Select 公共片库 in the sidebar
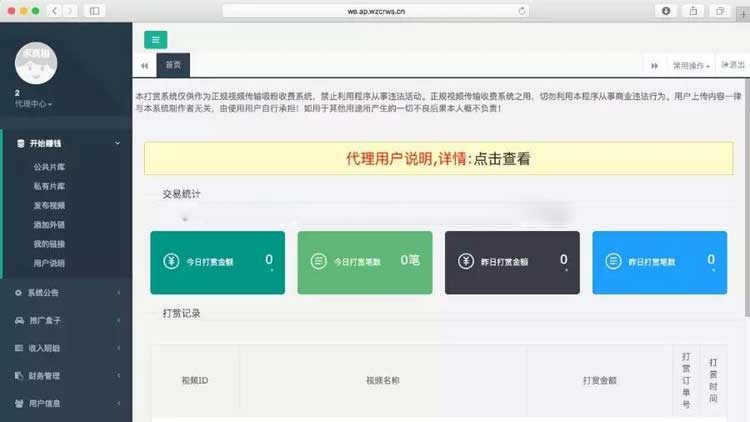The width and height of the screenshot is (750, 422). (x=49, y=167)
